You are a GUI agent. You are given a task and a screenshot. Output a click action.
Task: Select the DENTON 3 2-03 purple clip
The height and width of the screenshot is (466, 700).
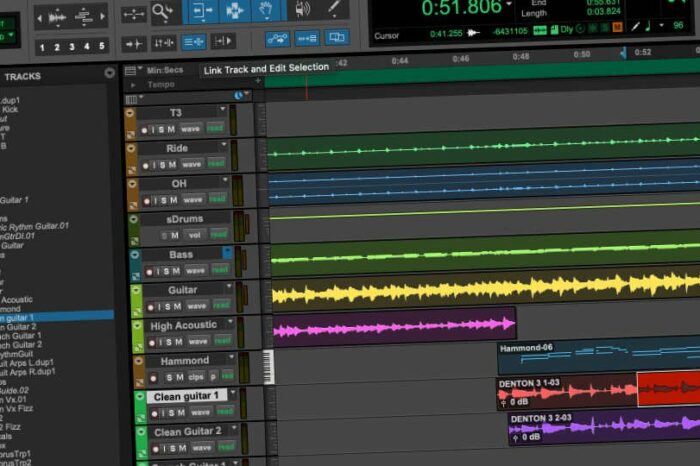tap(604, 428)
